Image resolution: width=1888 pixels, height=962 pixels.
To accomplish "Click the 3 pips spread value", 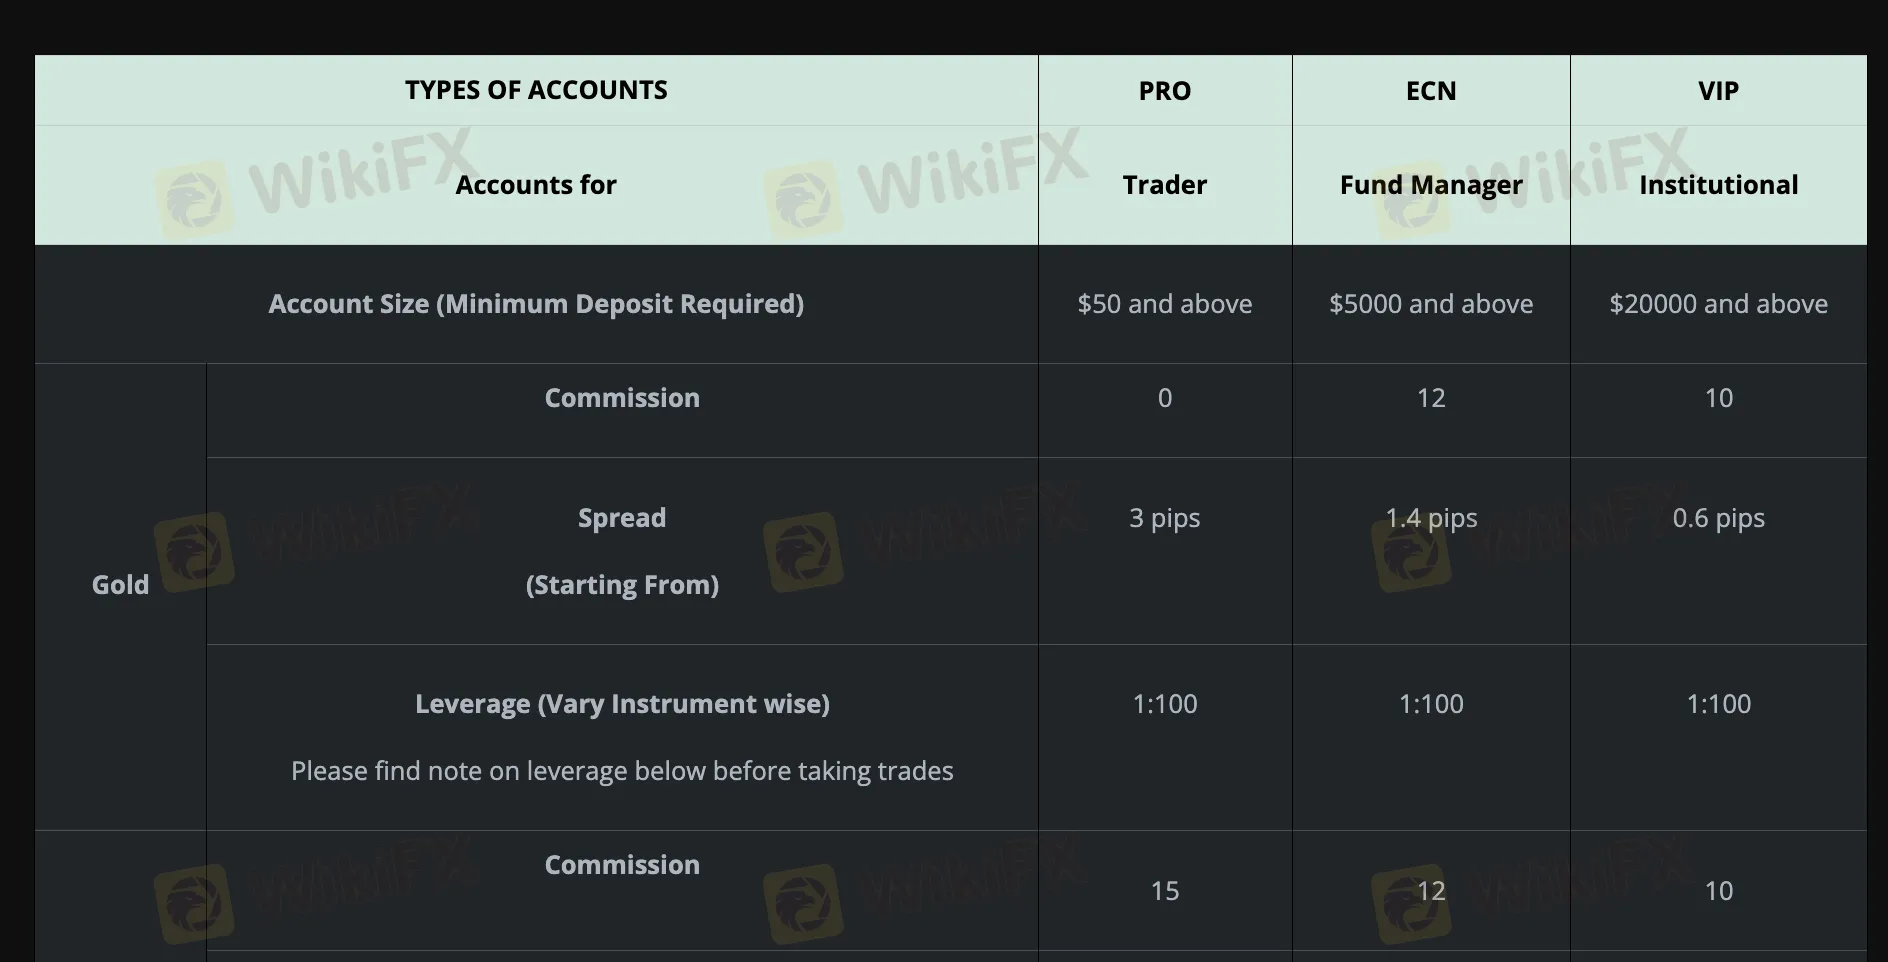I will (1165, 518).
